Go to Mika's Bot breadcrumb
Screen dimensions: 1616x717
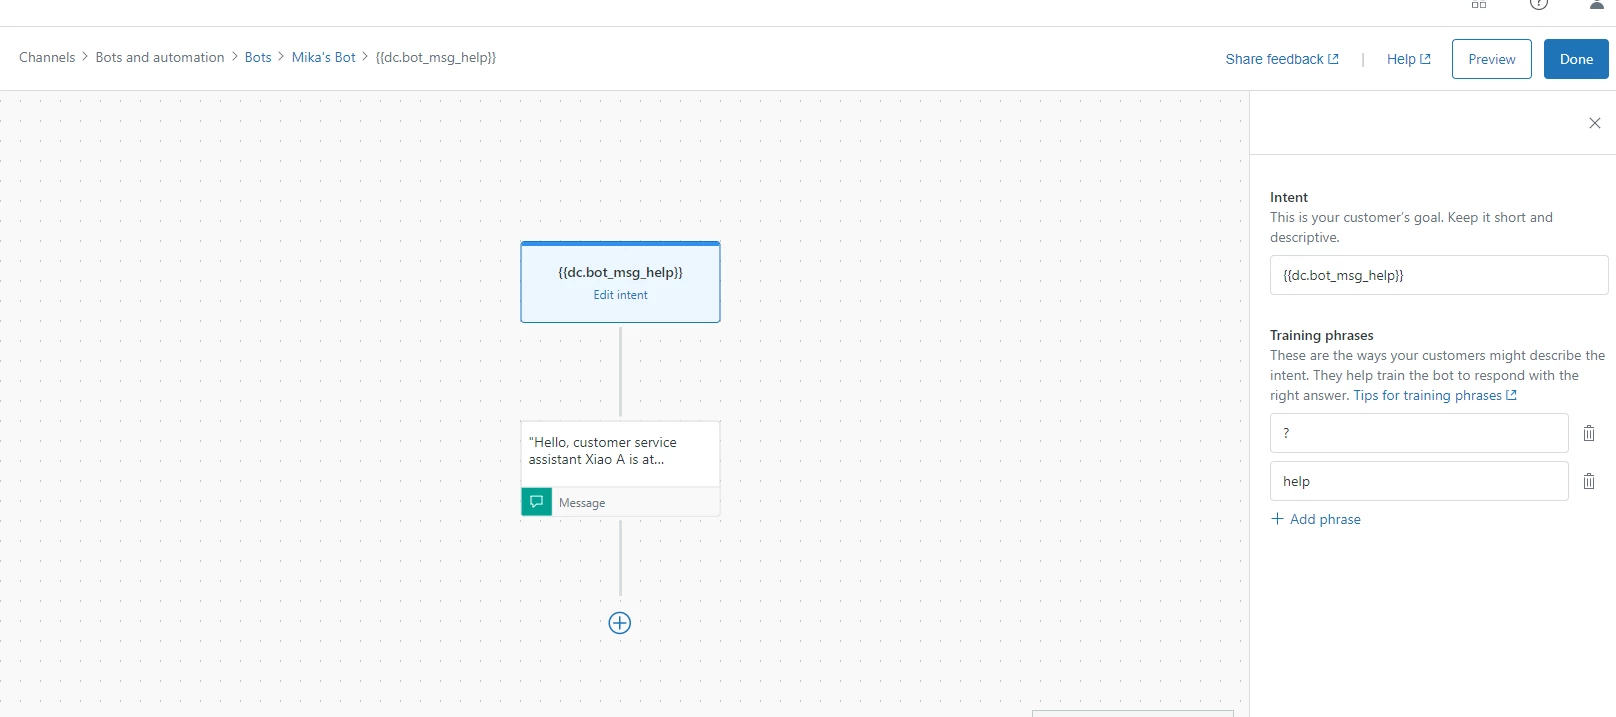(324, 57)
